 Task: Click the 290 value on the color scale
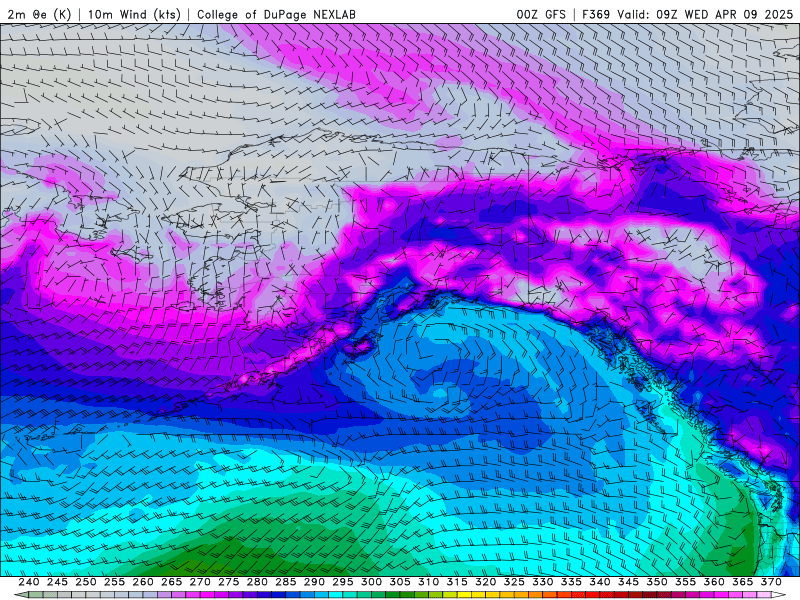coord(314,582)
